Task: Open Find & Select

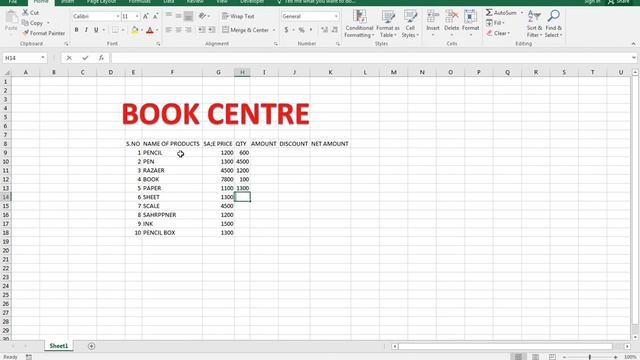Action: [553, 24]
